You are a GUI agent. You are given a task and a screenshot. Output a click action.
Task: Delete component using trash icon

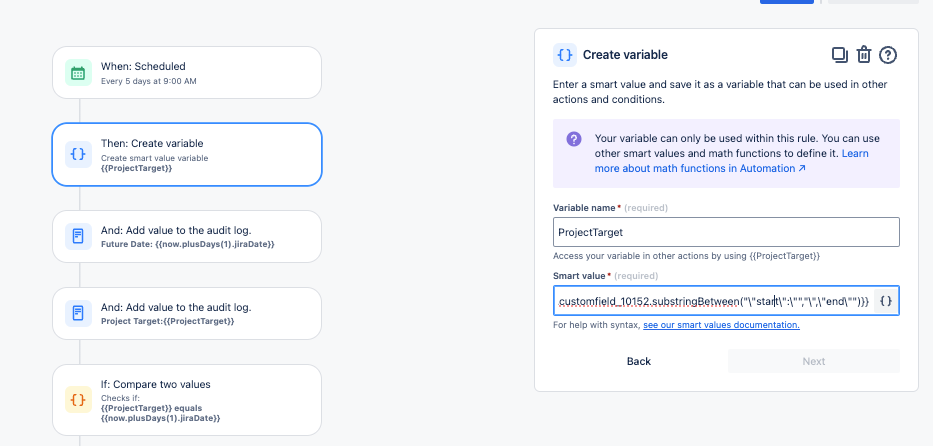pos(863,55)
